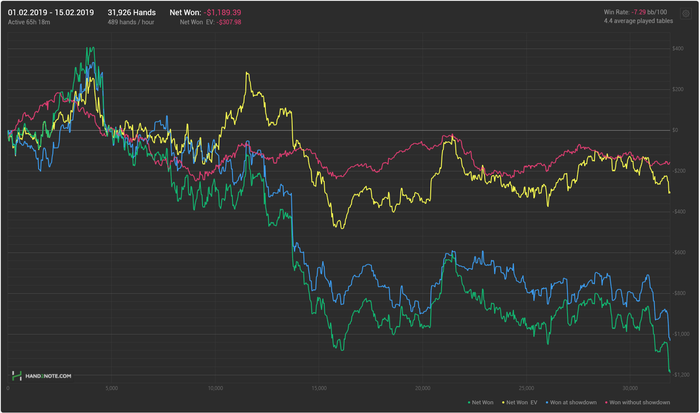This screenshot has height=413, width=700.
Task: Toggle the Net Won legend series
Action: 481,402
